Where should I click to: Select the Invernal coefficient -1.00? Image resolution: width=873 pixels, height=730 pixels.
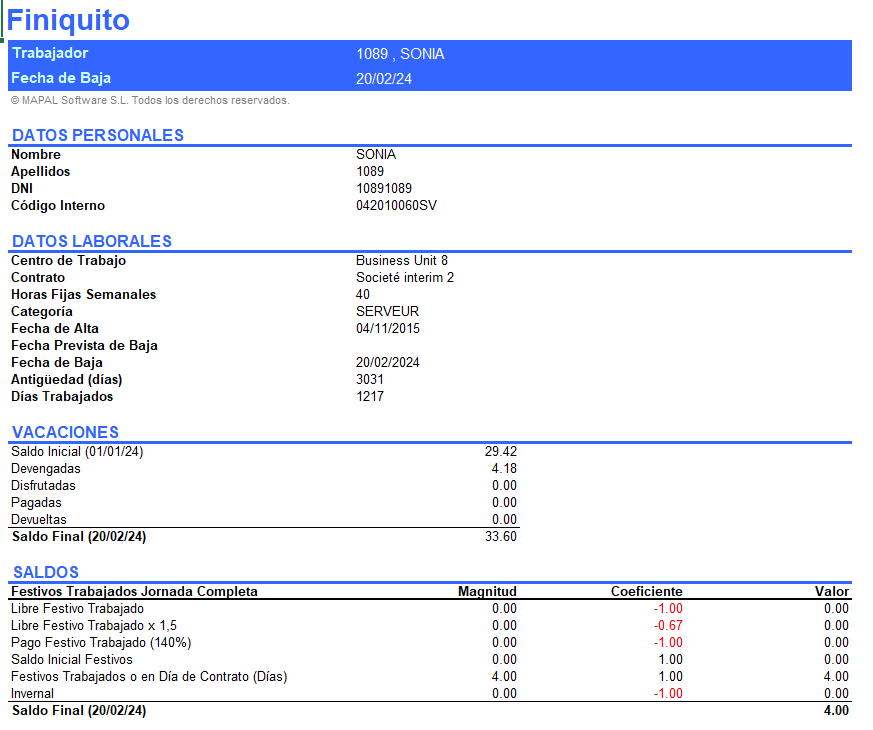668,694
